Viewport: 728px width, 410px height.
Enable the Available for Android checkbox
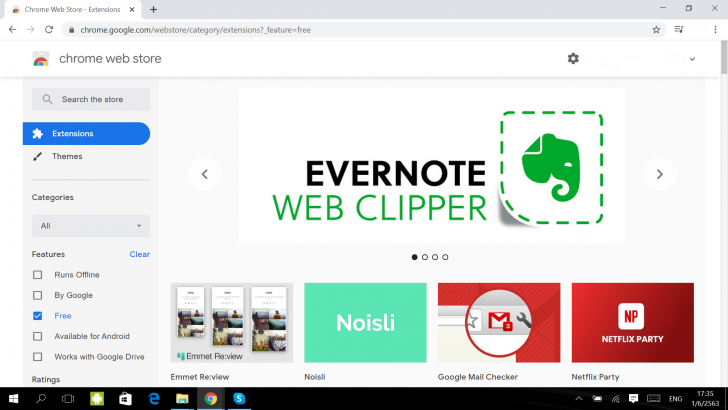click(x=38, y=336)
